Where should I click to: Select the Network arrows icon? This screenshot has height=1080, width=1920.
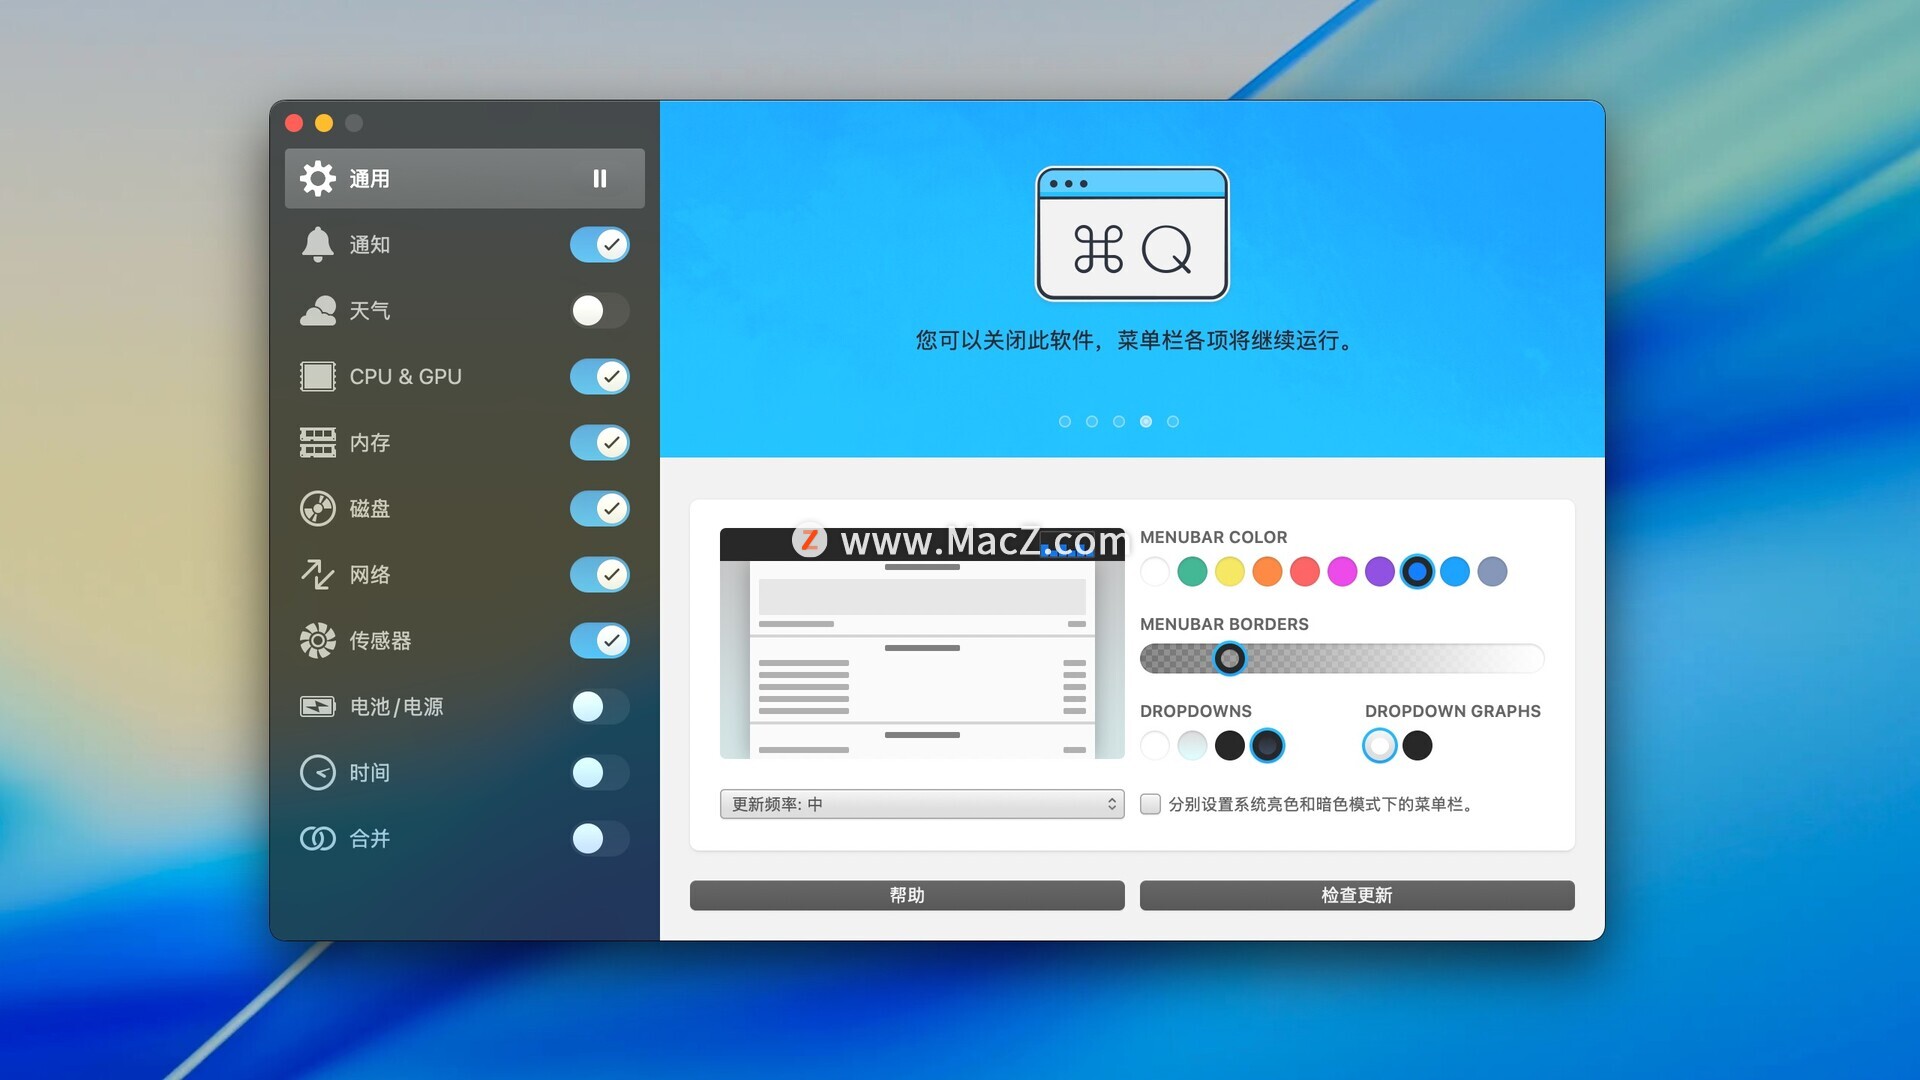pos(317,574)
